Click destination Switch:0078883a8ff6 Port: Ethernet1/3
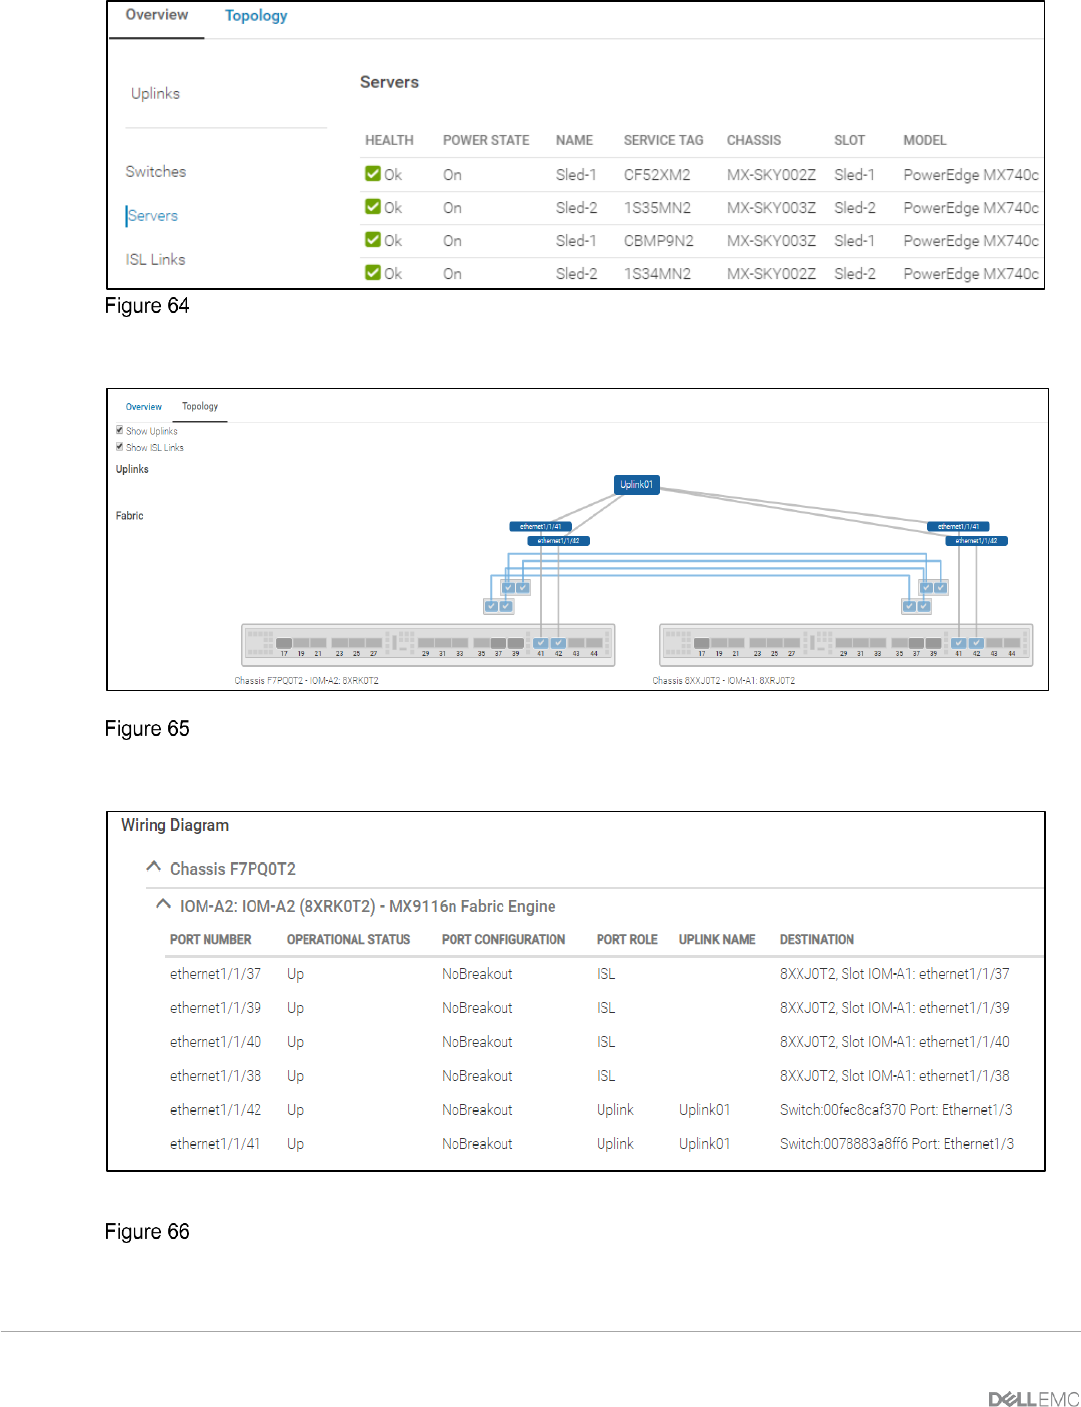 (897, 1144)
